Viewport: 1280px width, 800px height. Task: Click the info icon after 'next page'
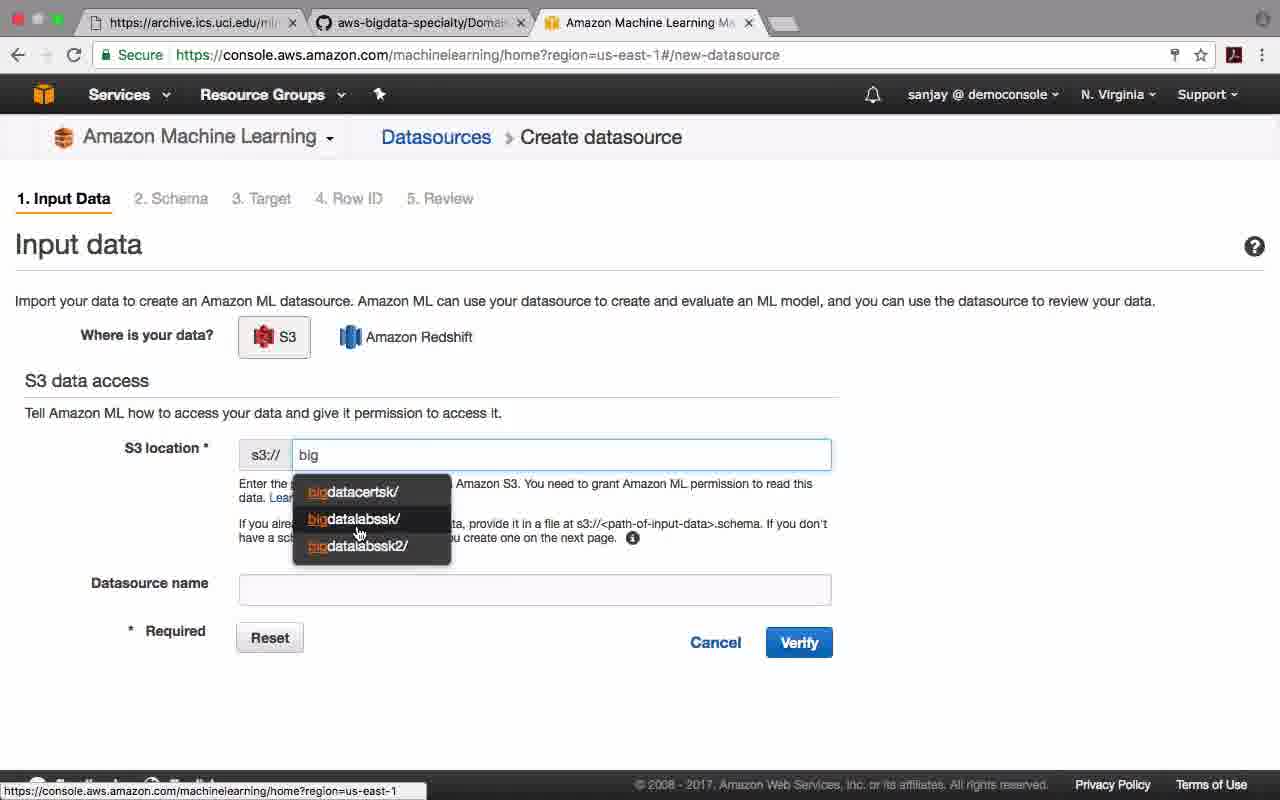point(632,538)
